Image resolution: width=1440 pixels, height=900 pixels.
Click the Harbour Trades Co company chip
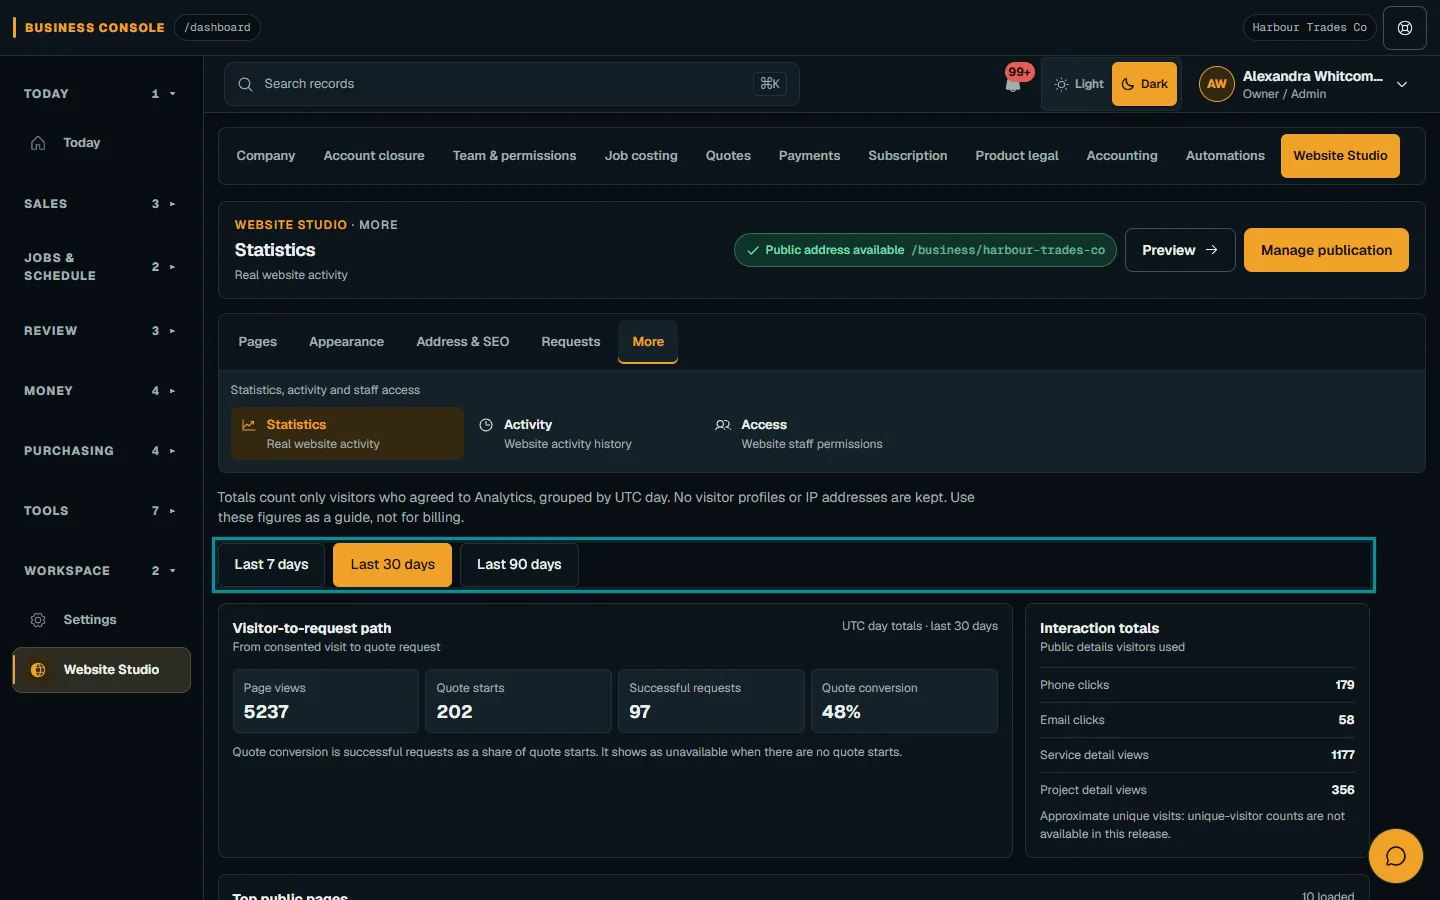tap(1309, 28)
